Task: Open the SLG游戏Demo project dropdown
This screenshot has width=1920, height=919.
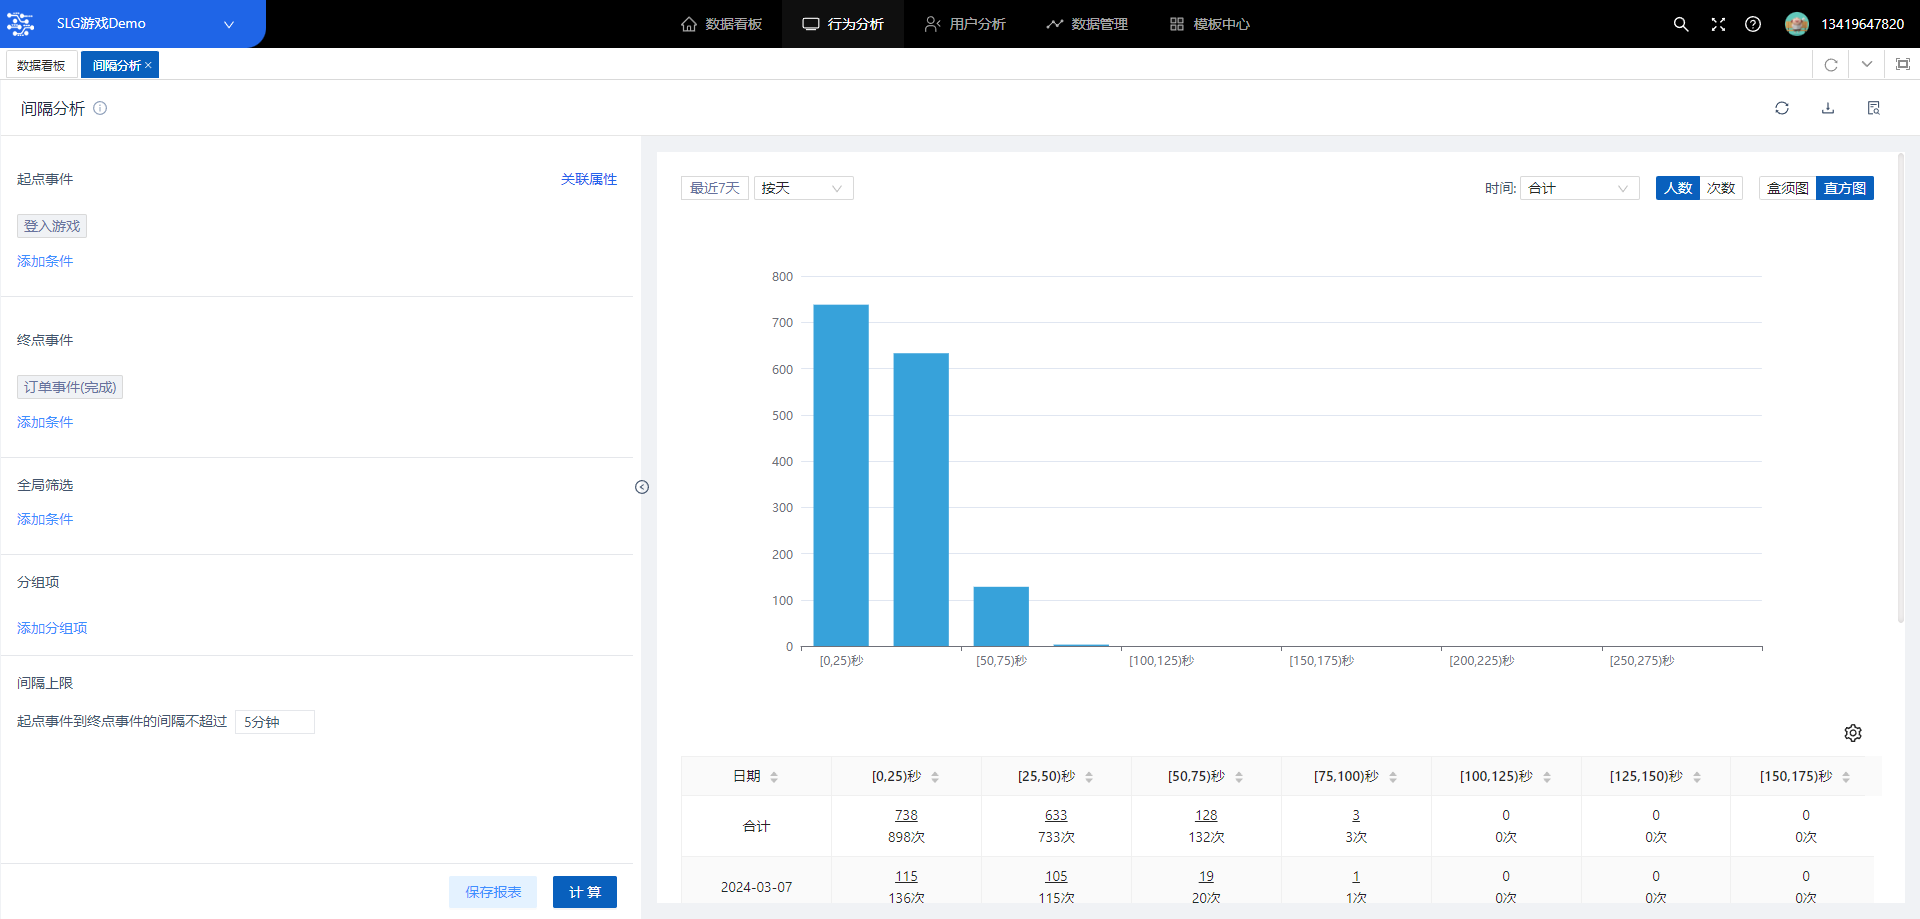Action: pyautogui.click(x=133, y=23)
